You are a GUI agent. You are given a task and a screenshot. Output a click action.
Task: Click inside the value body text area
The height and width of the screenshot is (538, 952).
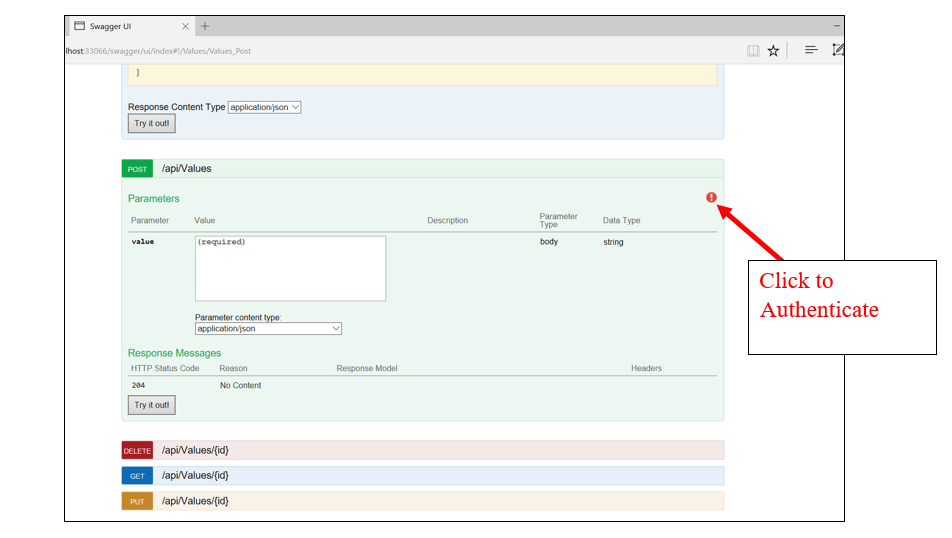(290, 268)
